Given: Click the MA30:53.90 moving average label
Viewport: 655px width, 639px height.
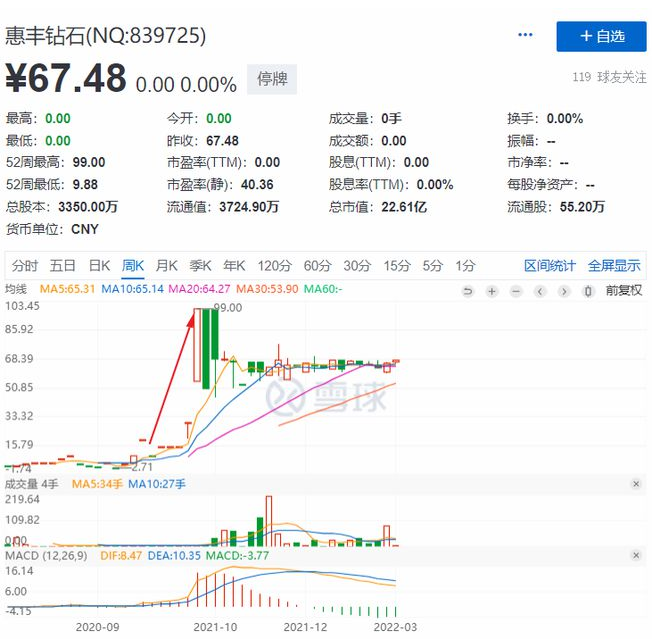Looking at the screenshot, I should (267, 289).
